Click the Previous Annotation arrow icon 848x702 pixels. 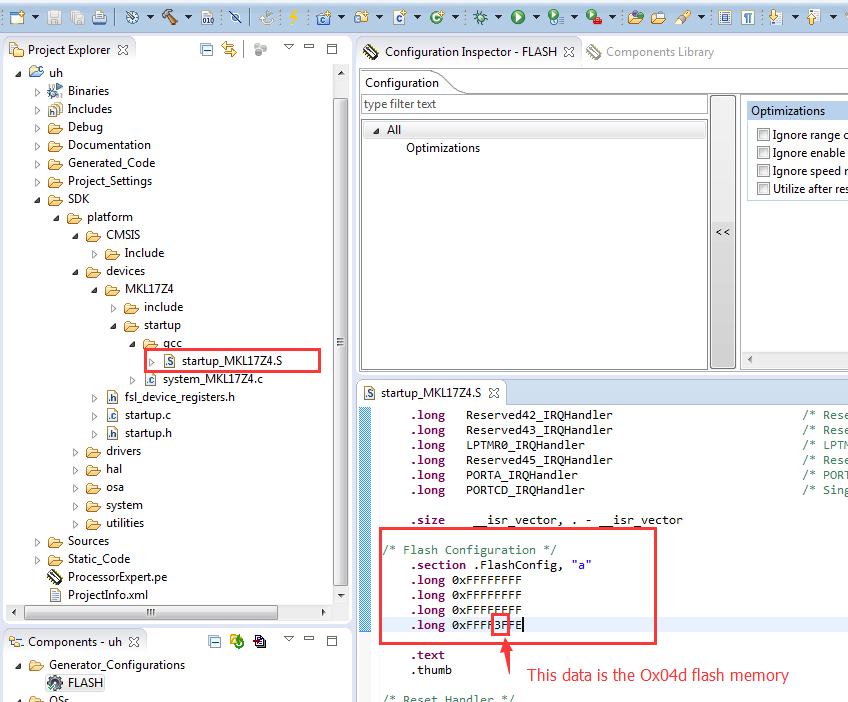(812, 17)
